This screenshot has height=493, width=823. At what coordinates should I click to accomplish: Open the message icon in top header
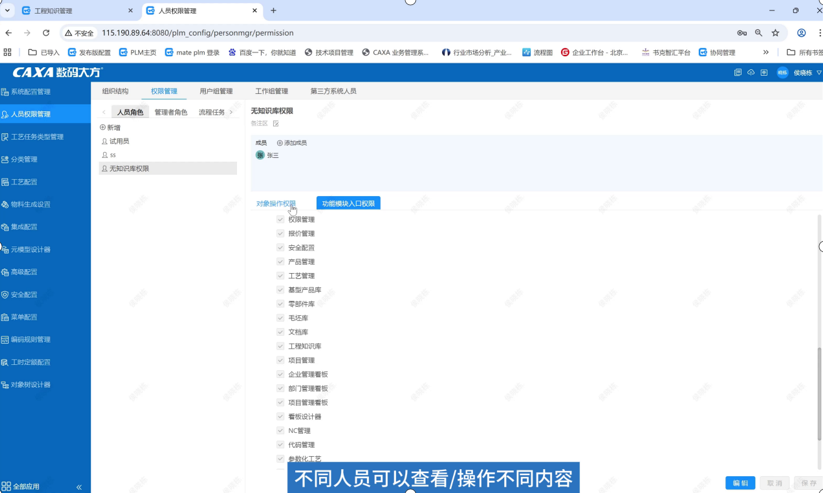(738, 73)
